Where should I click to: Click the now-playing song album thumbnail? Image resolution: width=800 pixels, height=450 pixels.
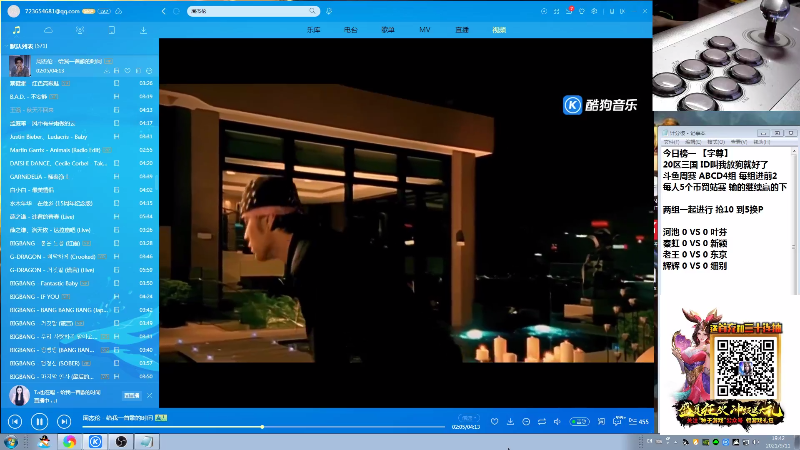tap(20, 66)
